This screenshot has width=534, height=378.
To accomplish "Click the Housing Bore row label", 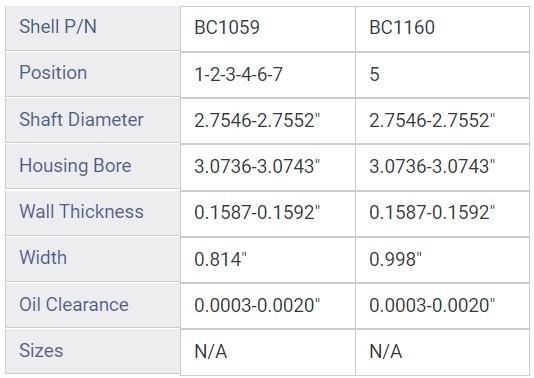I will (93, 166).
